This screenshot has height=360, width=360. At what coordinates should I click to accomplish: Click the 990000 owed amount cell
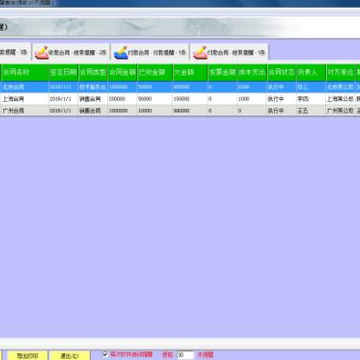pyautogui.click(x=190, y=111)
